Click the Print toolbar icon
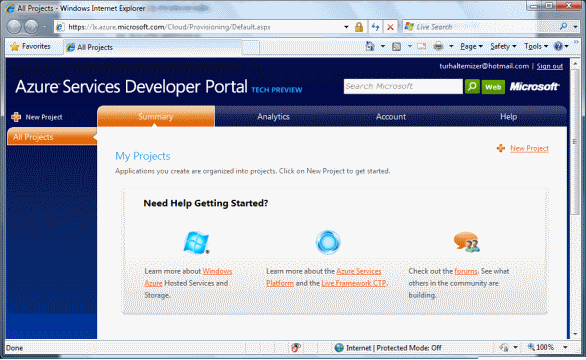Viewport: 586px width, 360px height. (x=438, y=46)
